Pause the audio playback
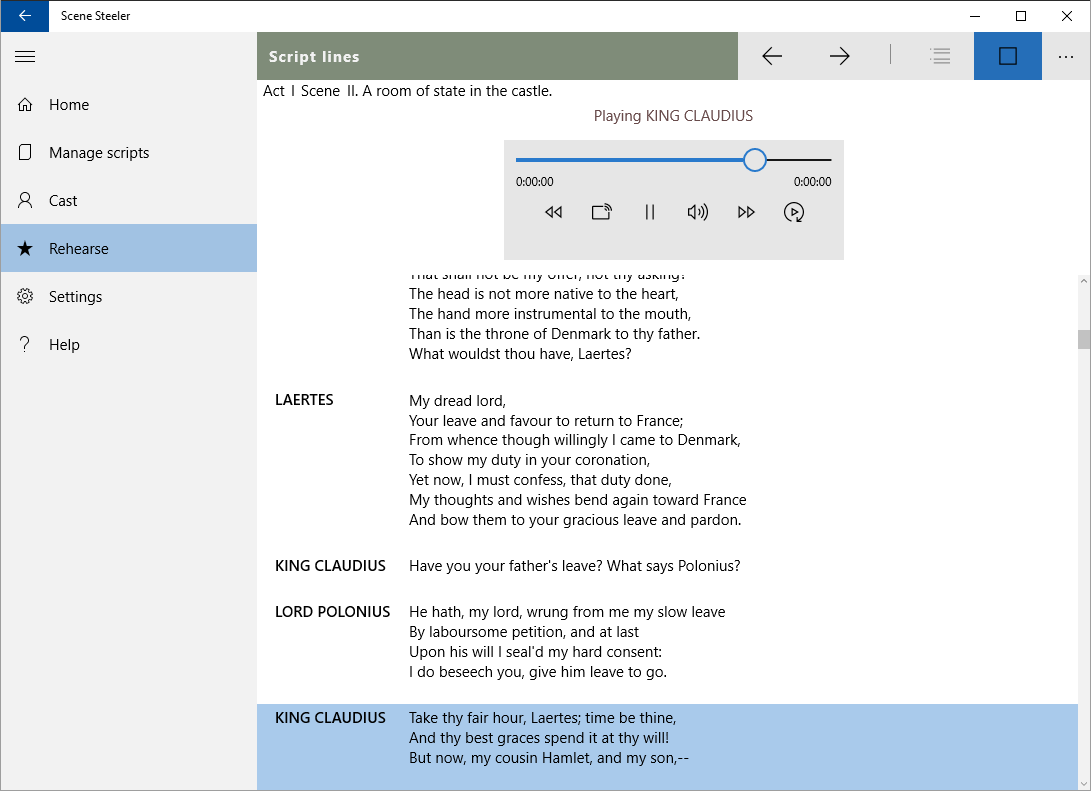The width and height of the screenshot is (1091, 791). (649, 212)
